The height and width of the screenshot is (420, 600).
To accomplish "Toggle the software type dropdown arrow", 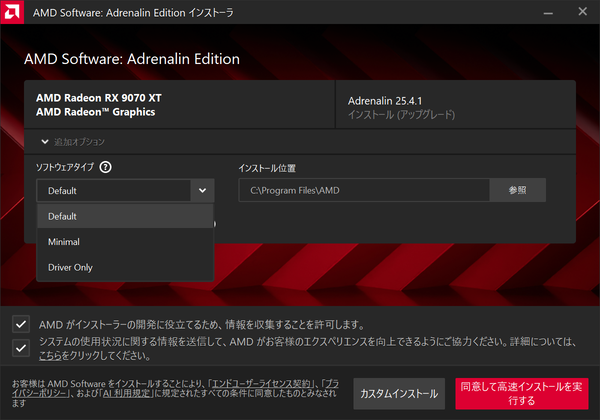I will coord(202,190).
